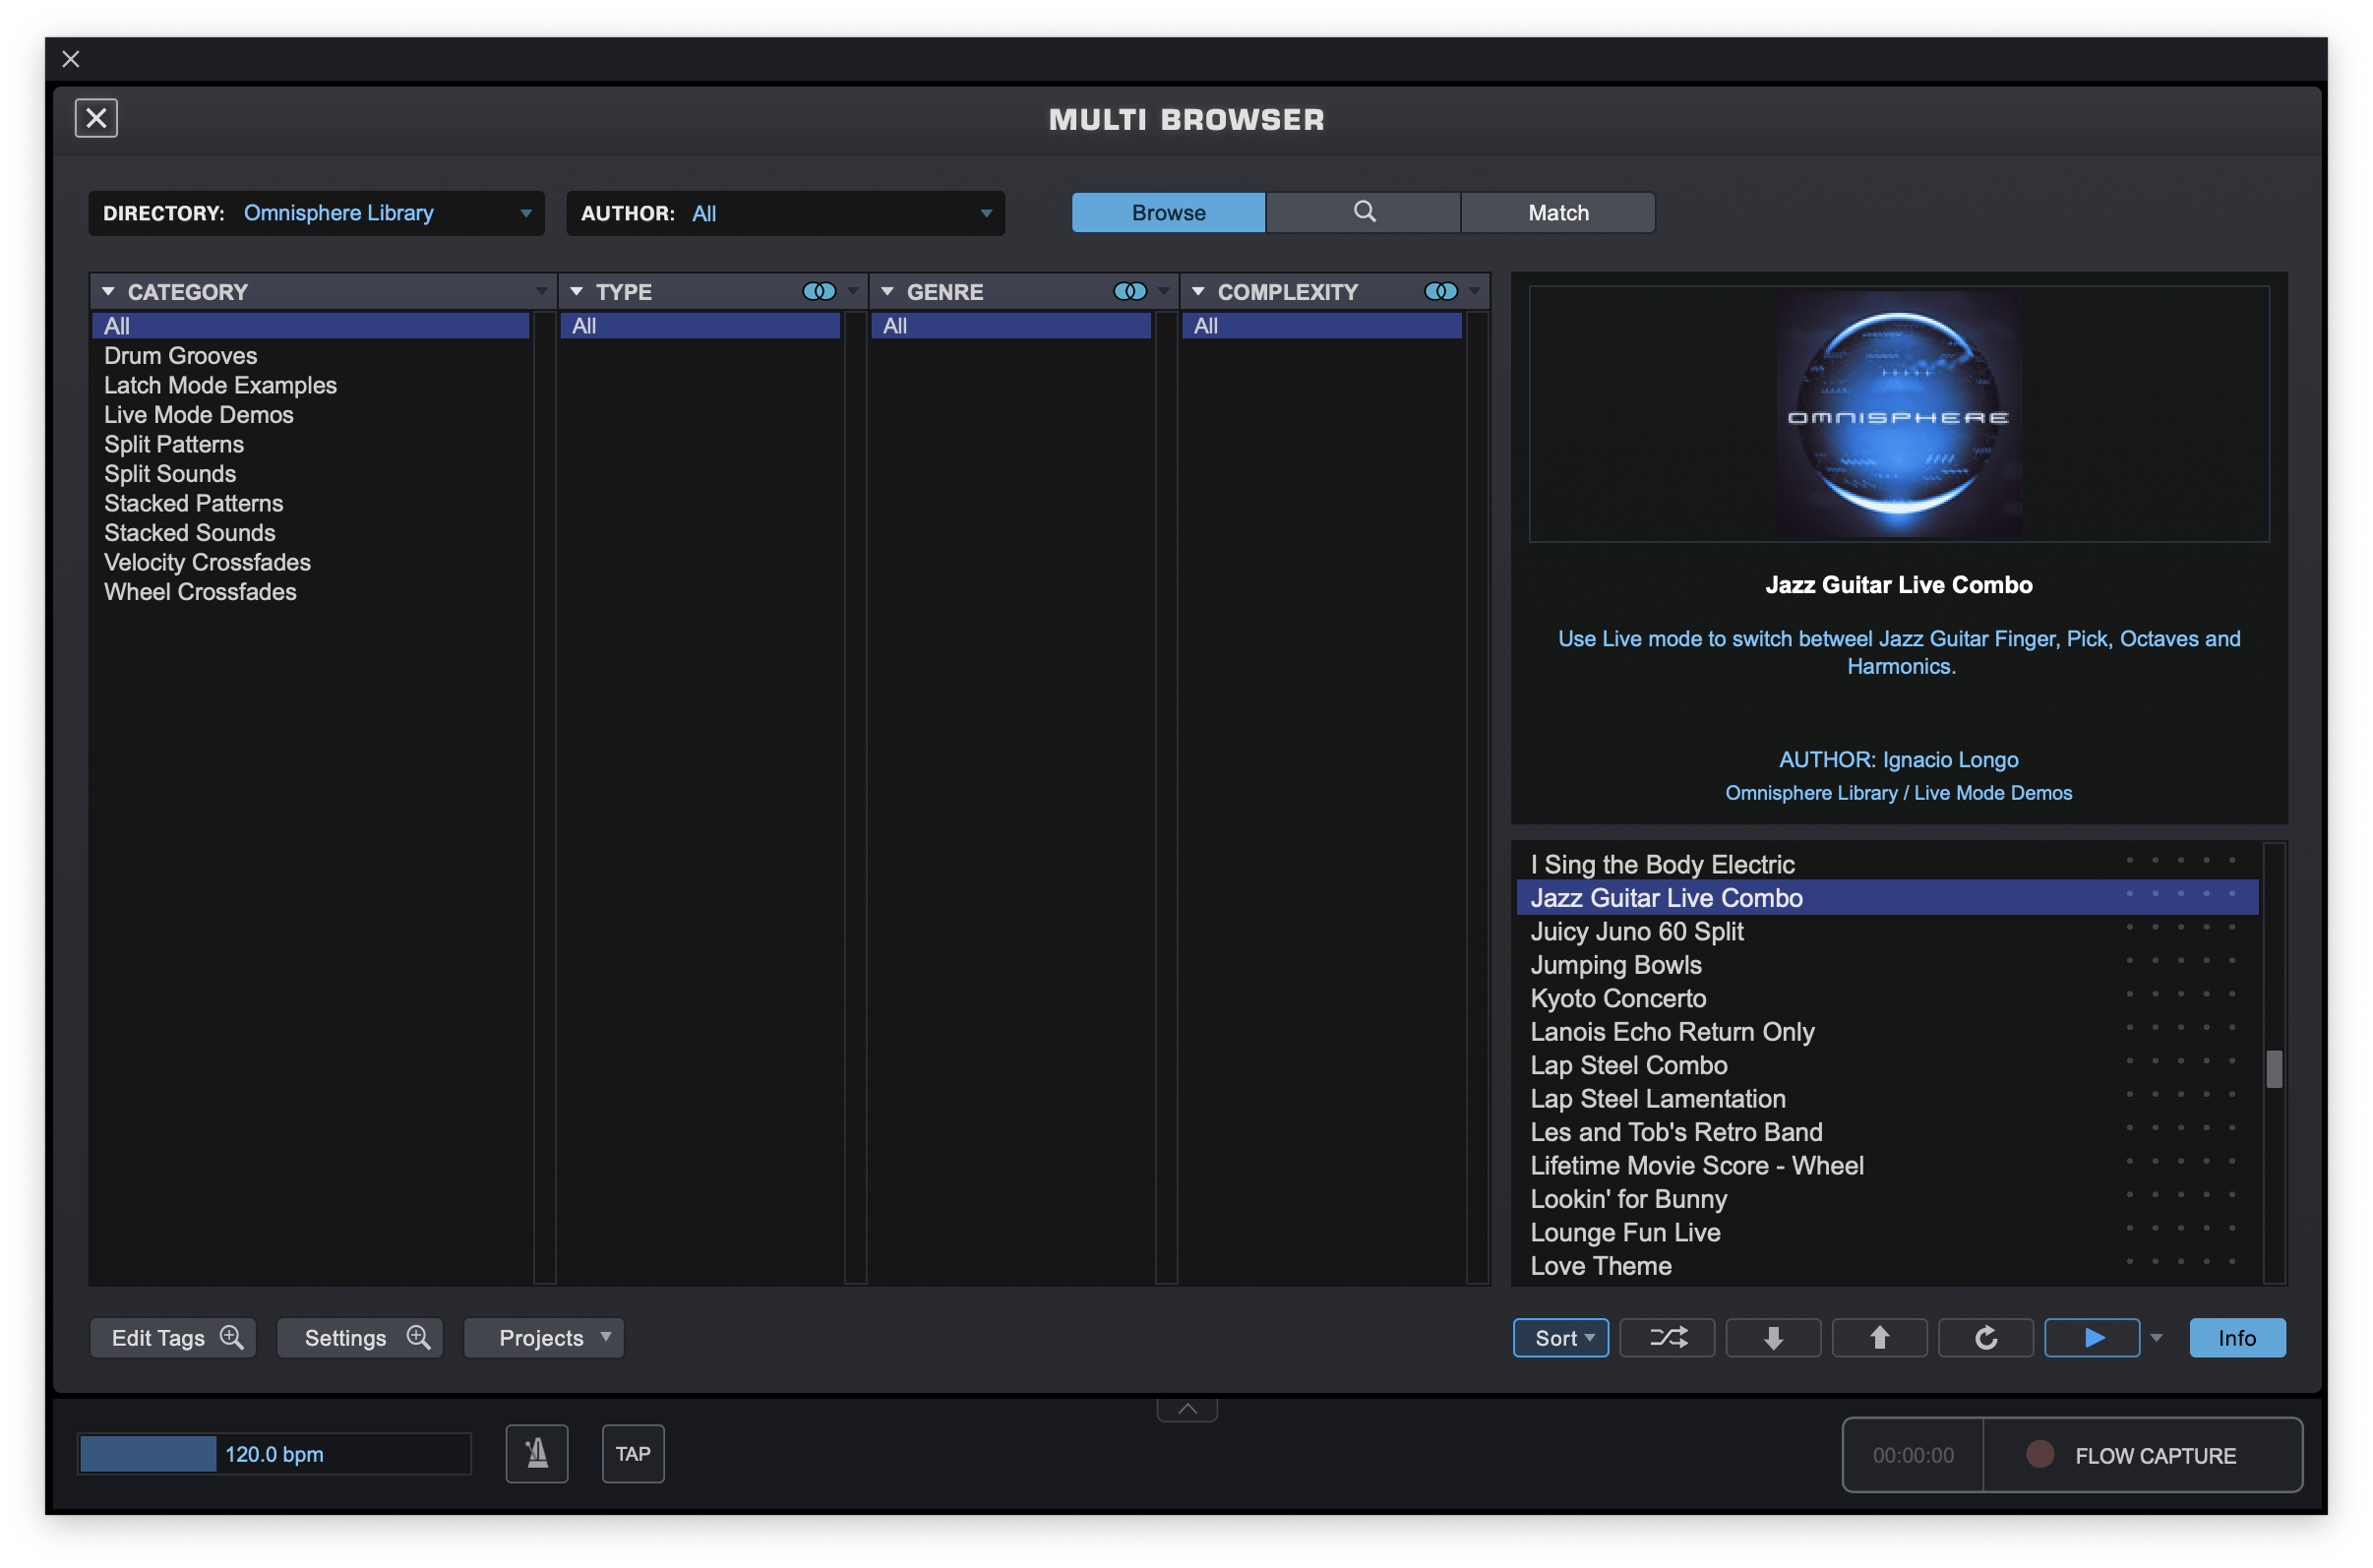Open the AUTHOR dropdown
2373x1568 pixels.
click(785, 213)
